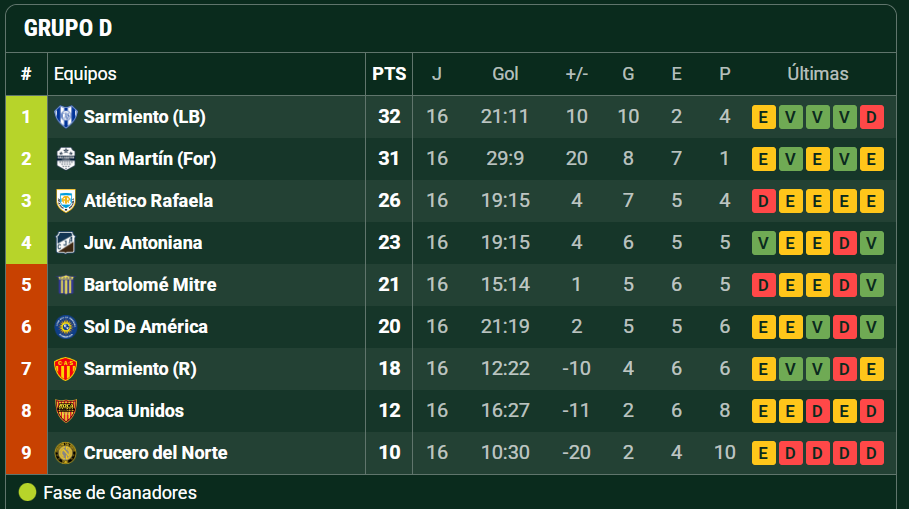This screenshot has height=509, width=909.
Task: Open the Crucero del Norte team link
Action: 155,453
